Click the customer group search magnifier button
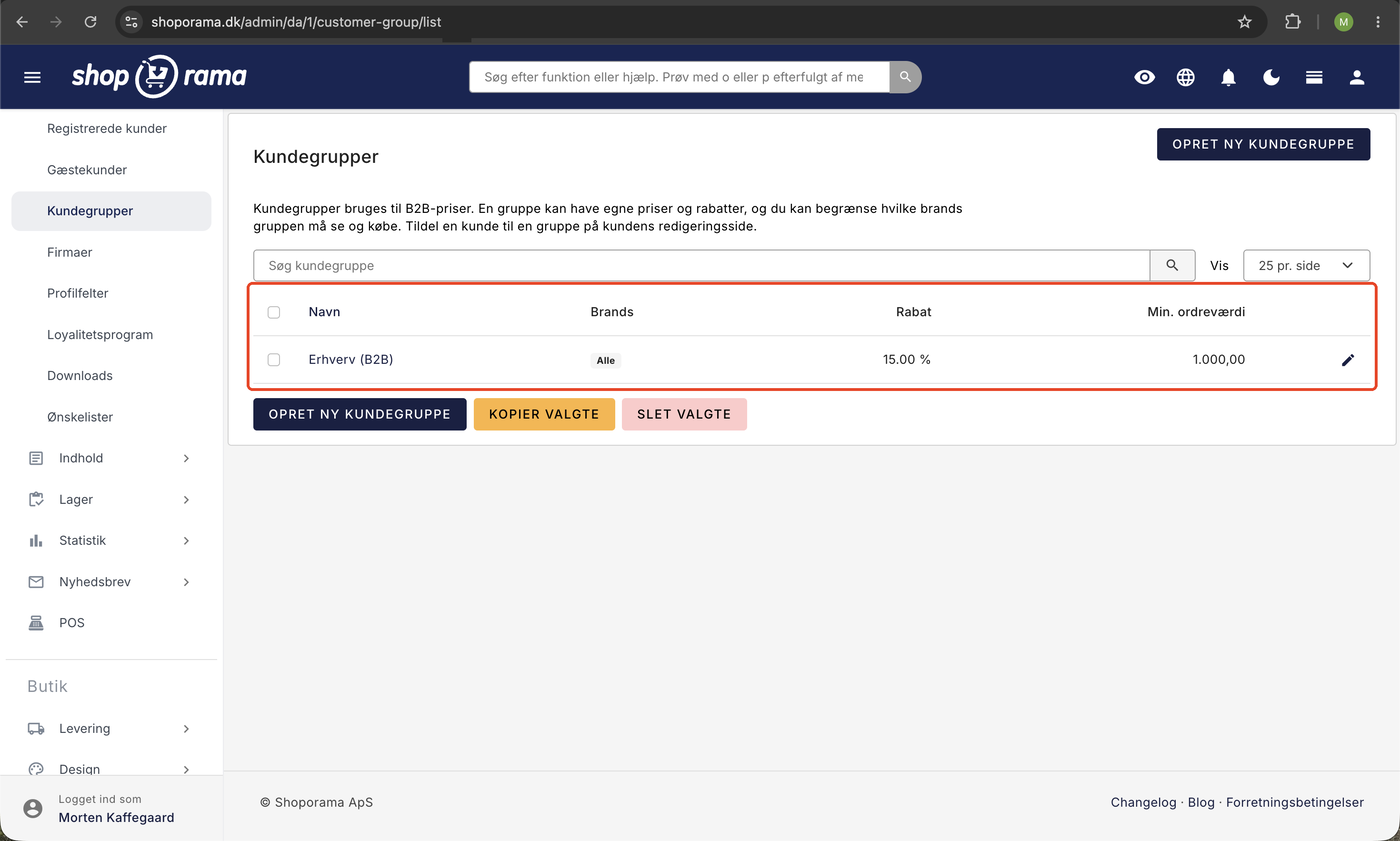Image resolution: width=1400 pixels, height=841 pixels. pos(1172,265)
